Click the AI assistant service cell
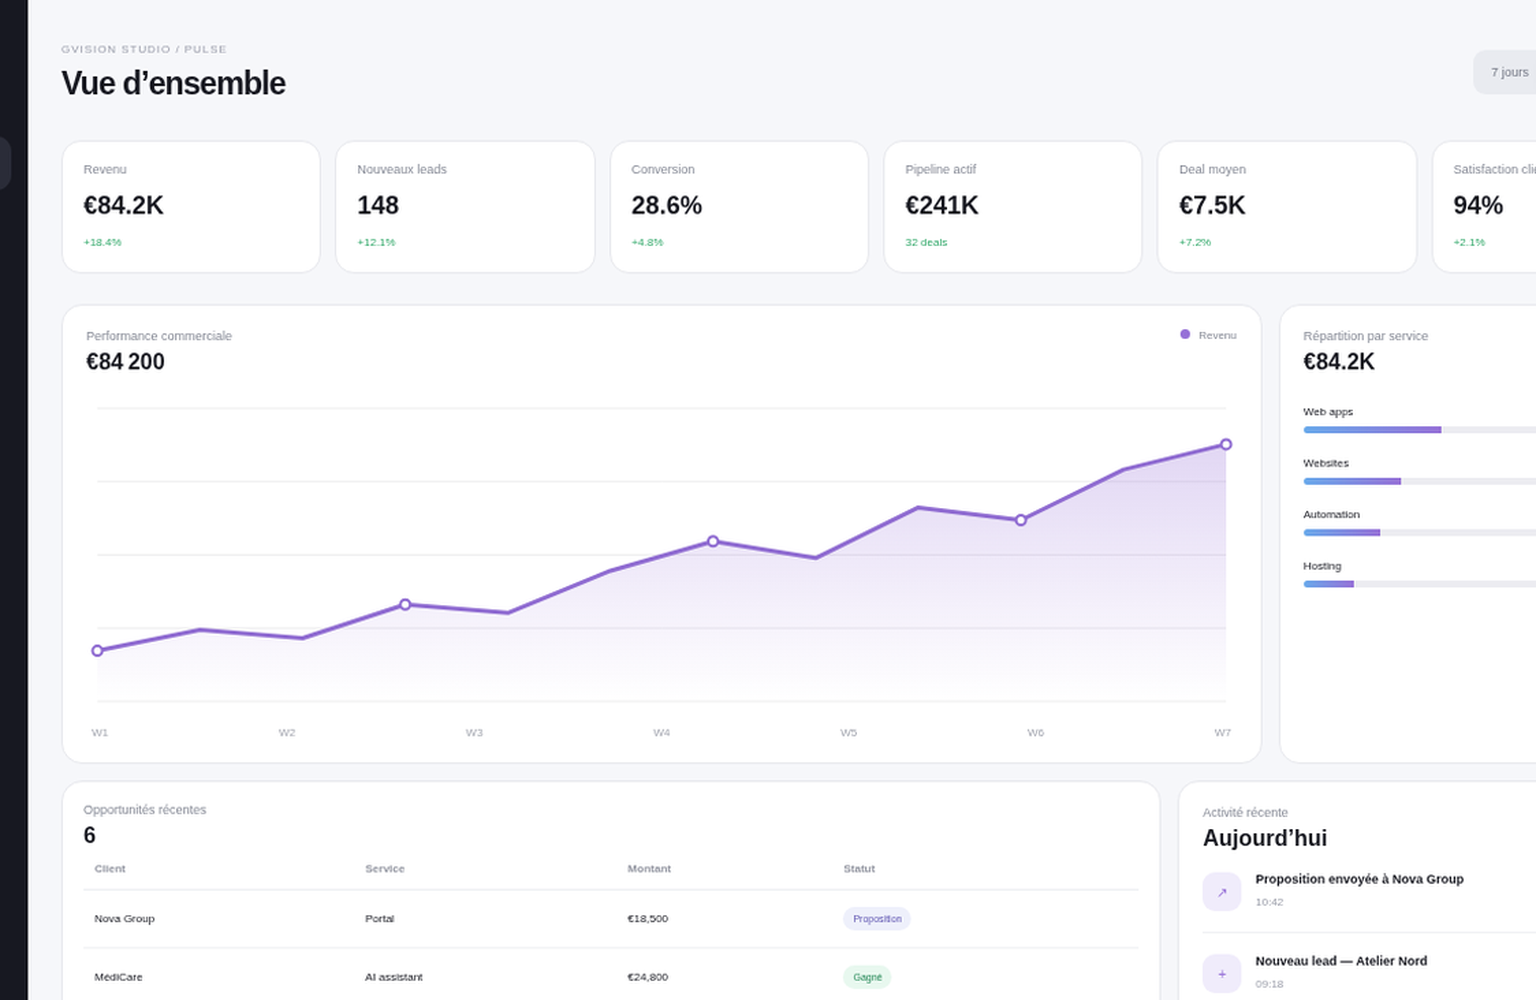The image size is (1536, 1000). (x=394, y=977)
